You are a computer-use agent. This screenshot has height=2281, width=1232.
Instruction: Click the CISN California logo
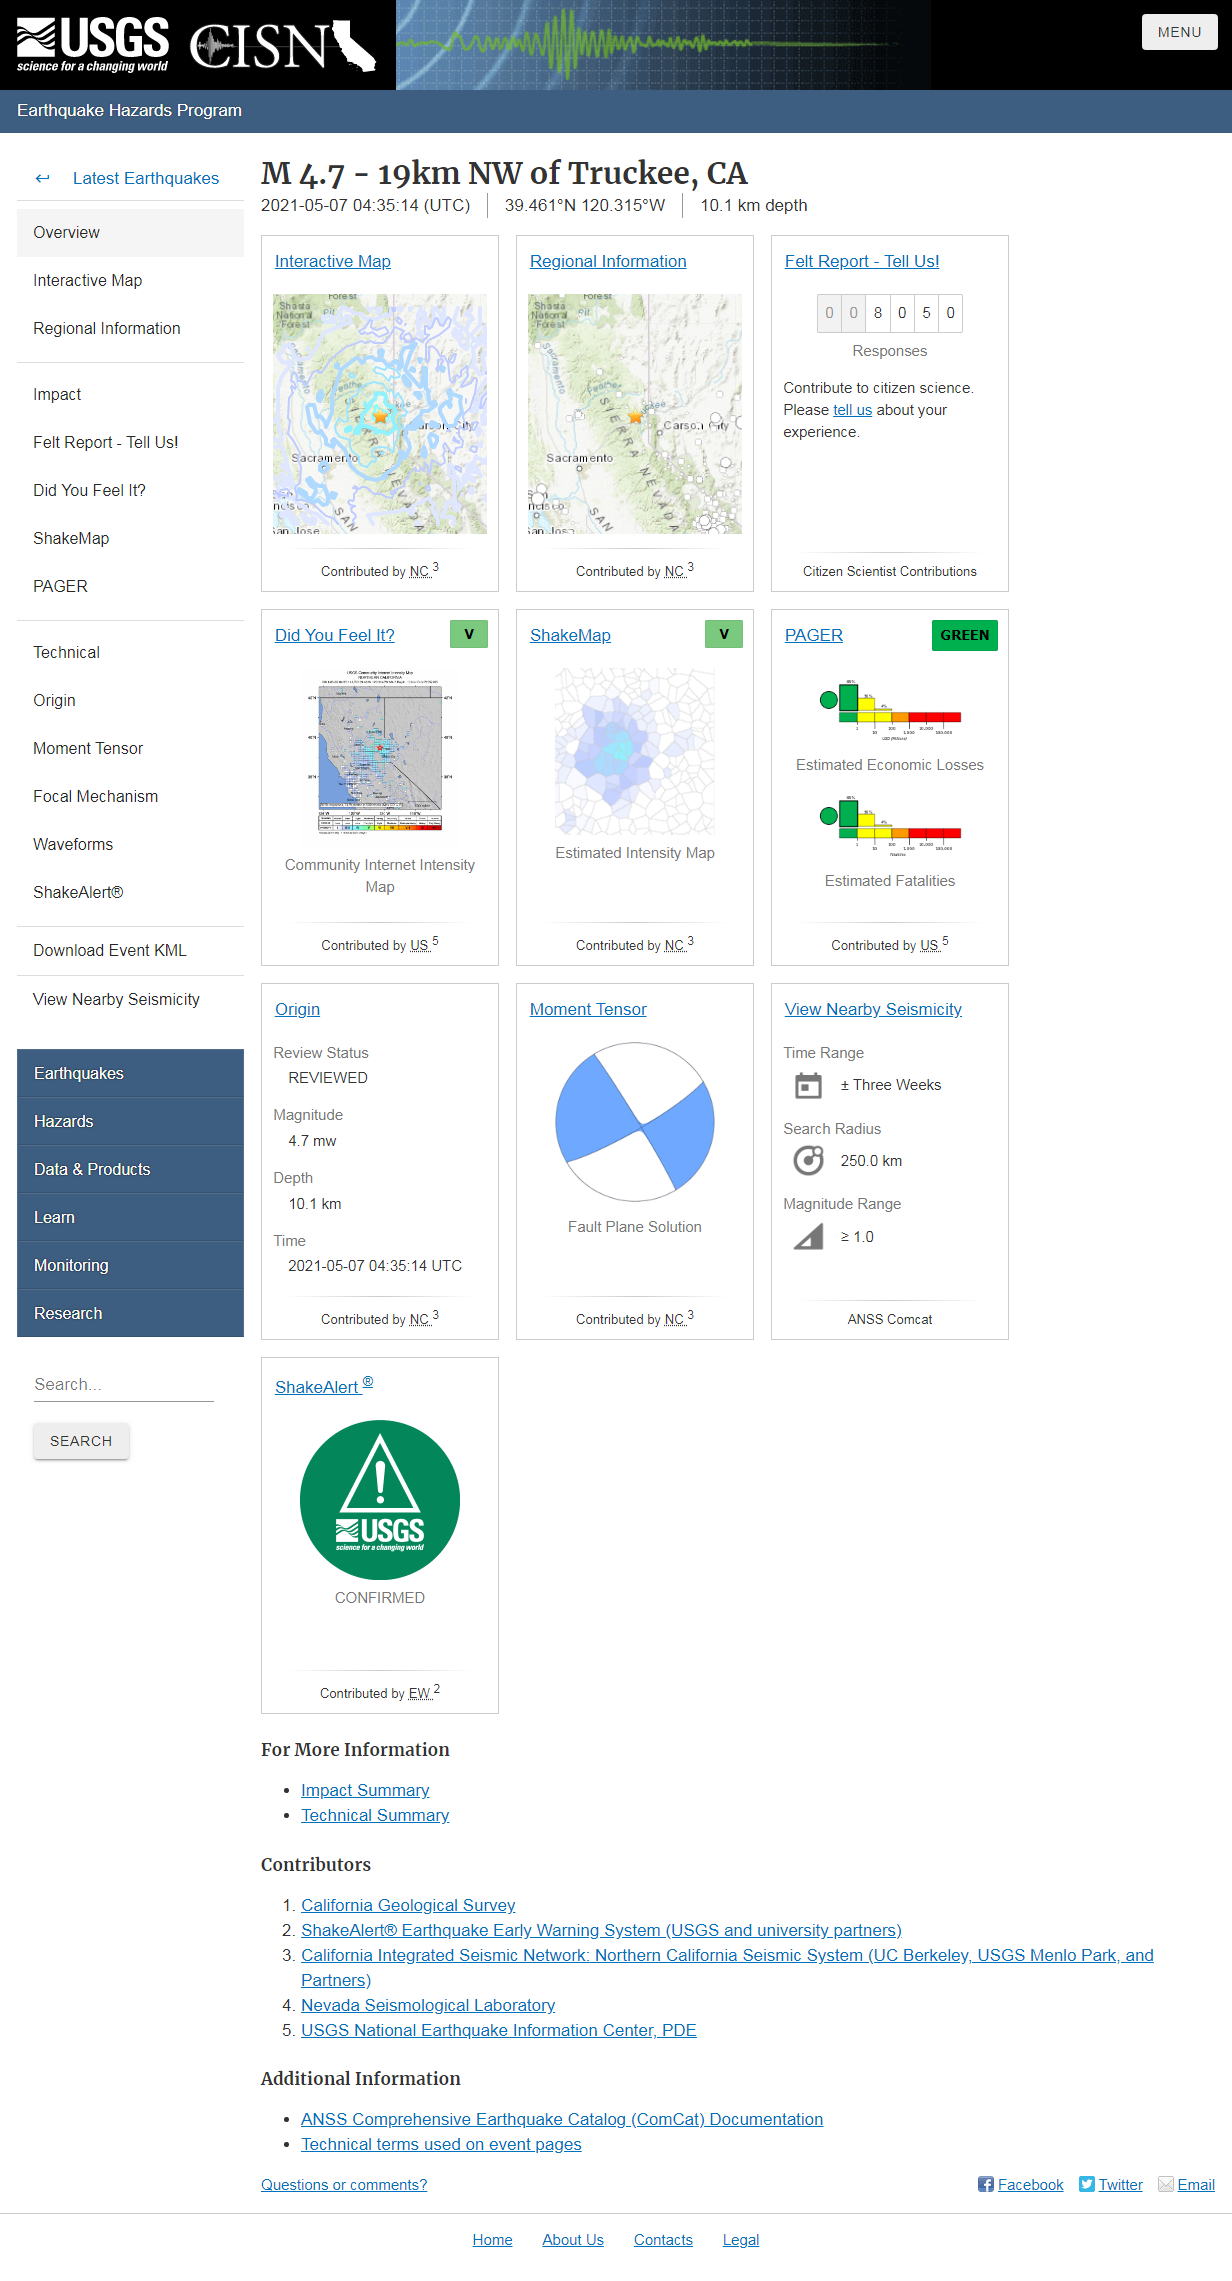(283, 46)
